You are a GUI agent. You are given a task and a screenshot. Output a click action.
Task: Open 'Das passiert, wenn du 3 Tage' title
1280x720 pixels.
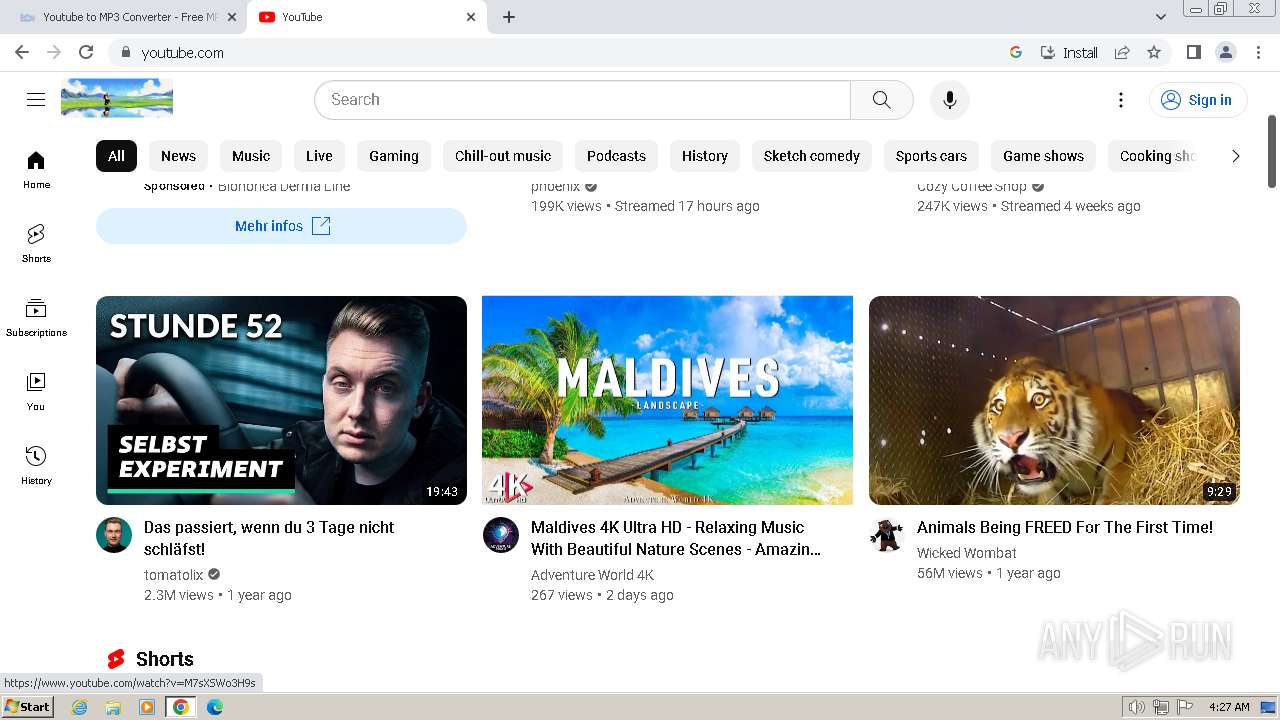pyautogui.click(x=269, y=538)
